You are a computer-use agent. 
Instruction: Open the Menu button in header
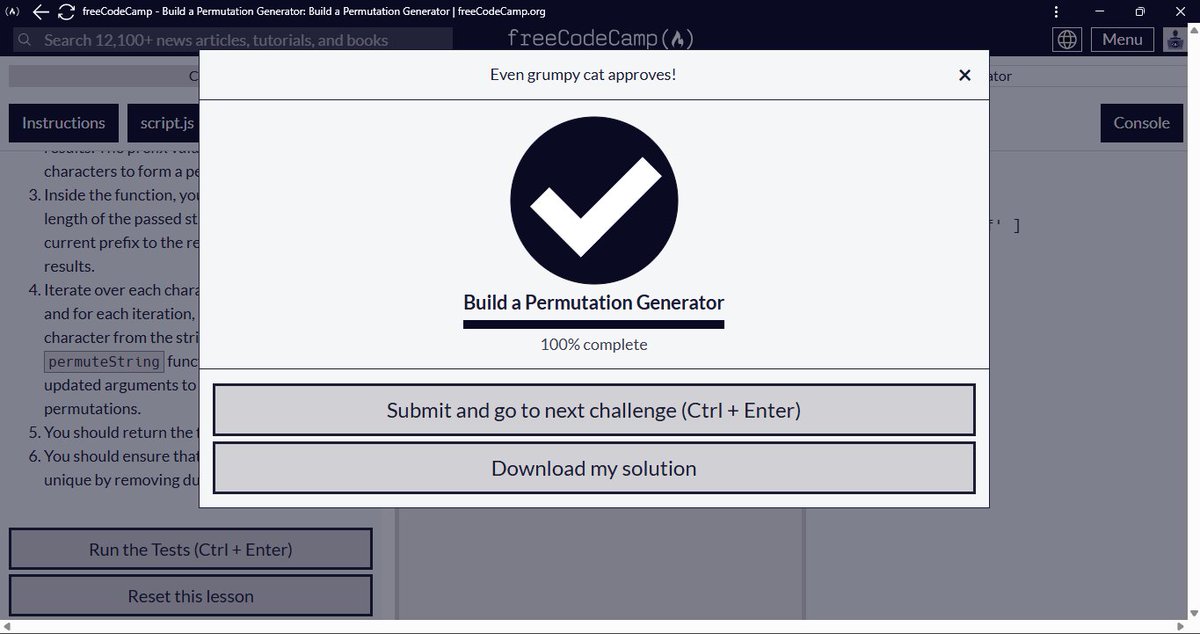click(1122, 39)
